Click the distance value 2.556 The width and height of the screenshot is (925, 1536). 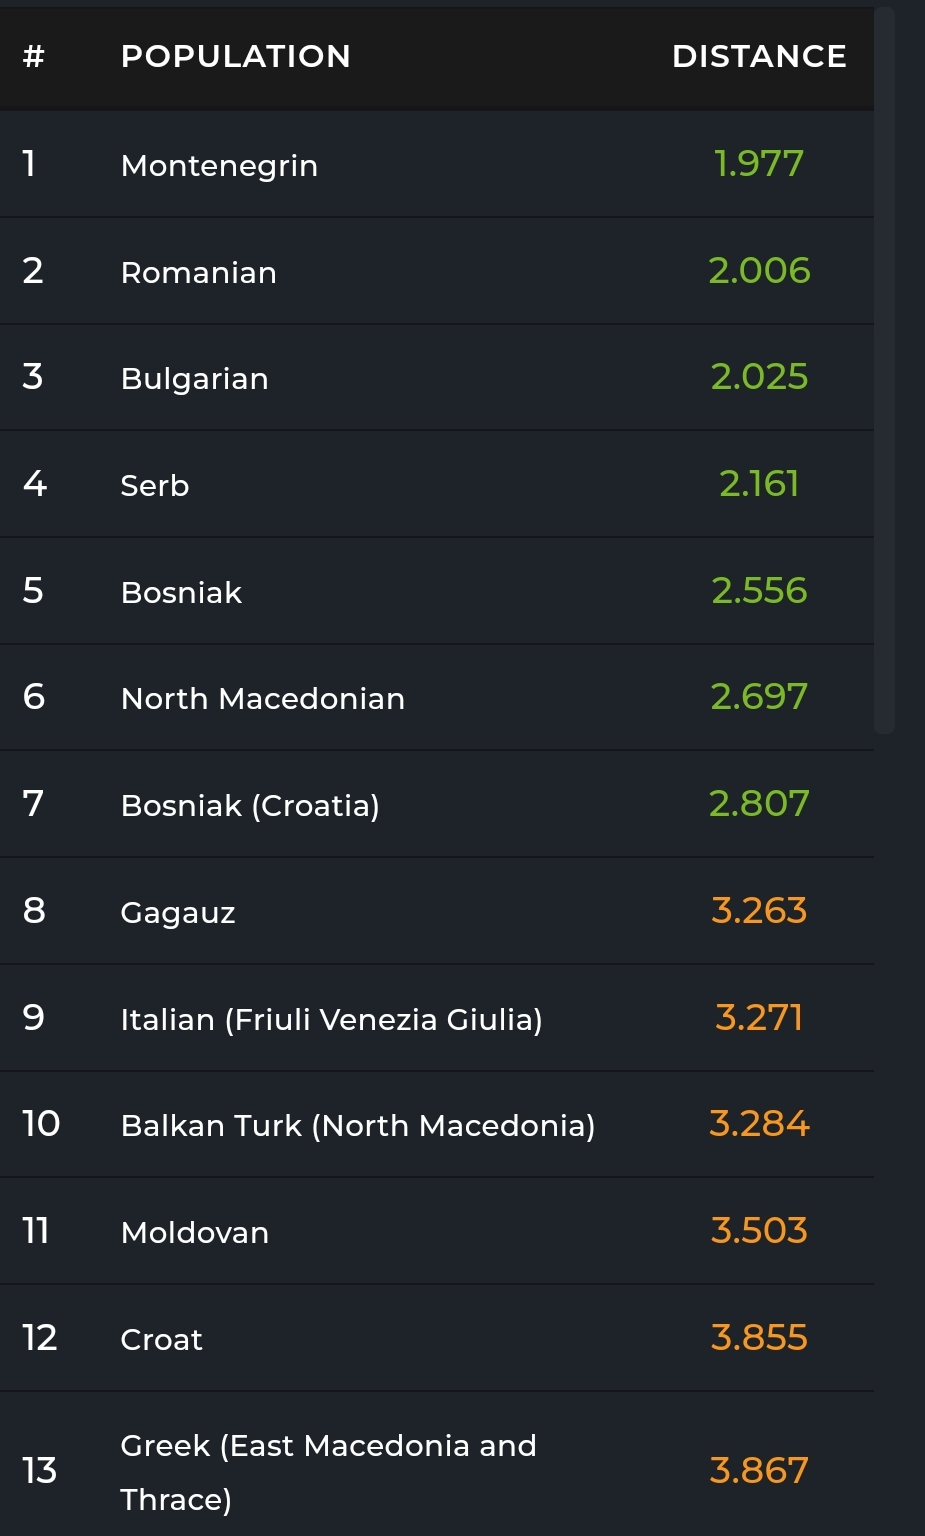[759, 591]
